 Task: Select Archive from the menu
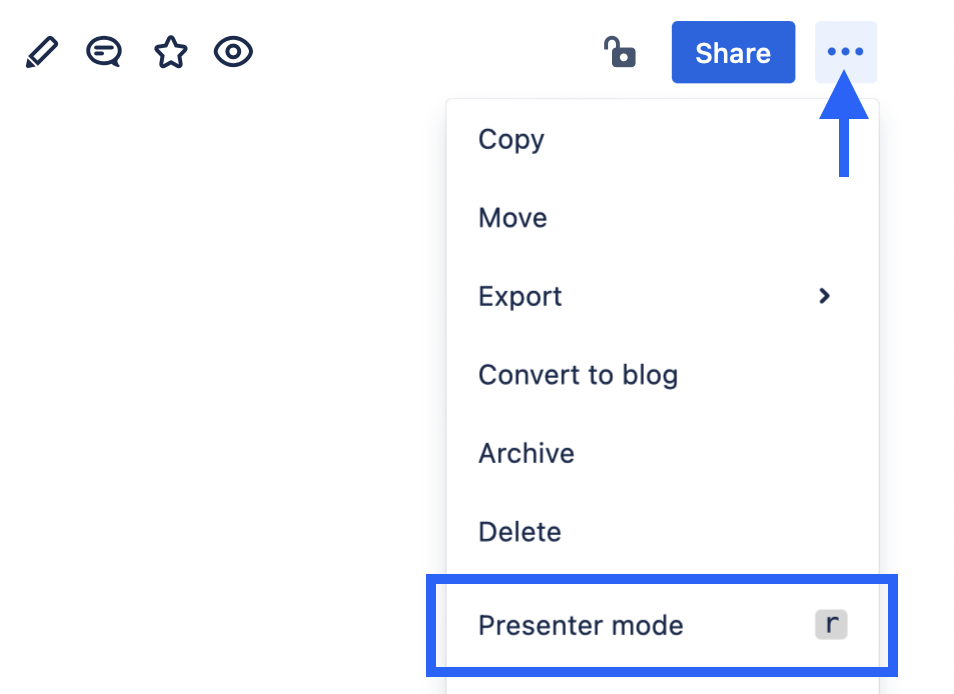[526, 453]
